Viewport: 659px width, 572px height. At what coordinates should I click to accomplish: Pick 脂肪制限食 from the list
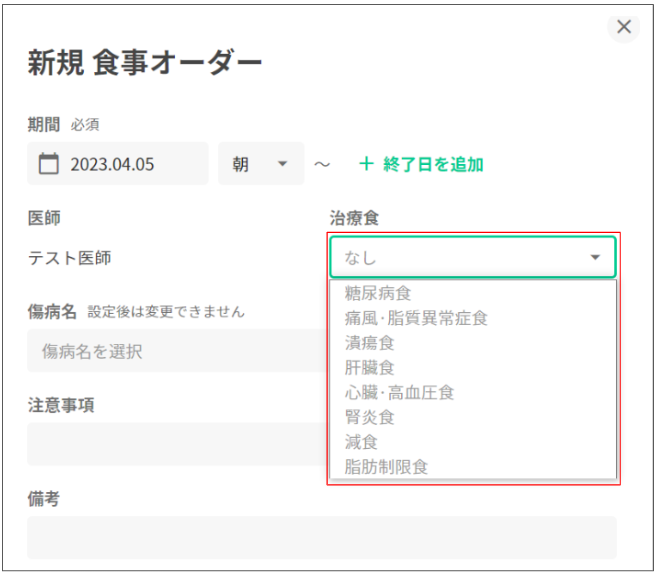pos(386,466)
